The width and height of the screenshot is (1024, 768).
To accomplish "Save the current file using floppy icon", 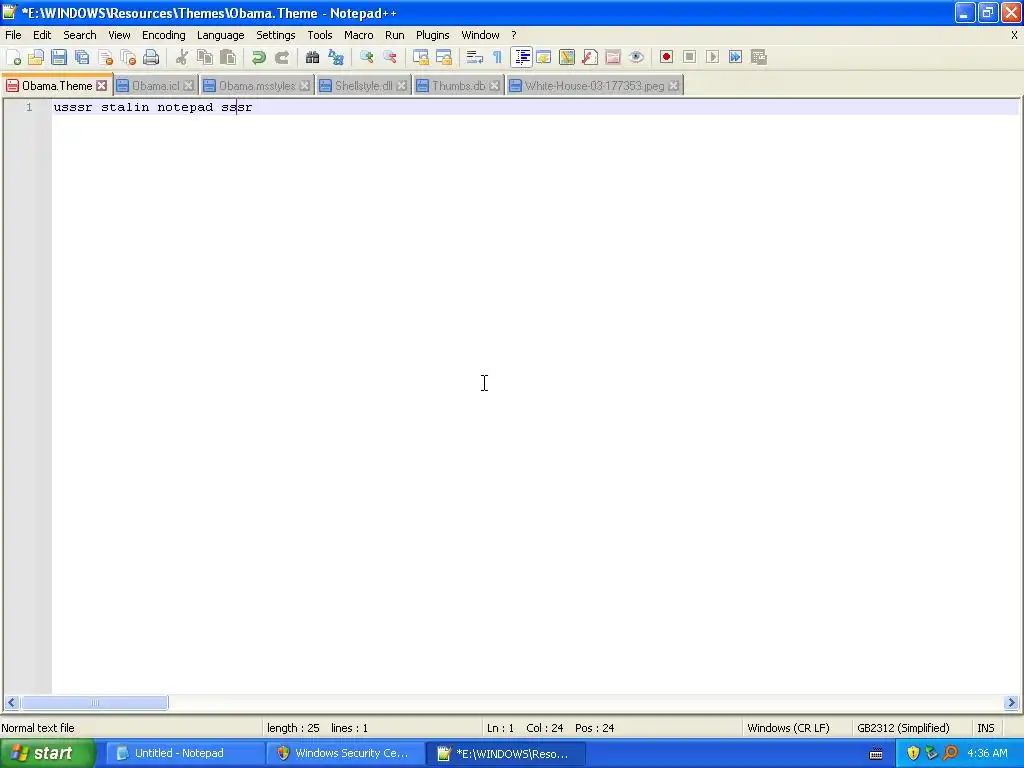I will (59, 57).
